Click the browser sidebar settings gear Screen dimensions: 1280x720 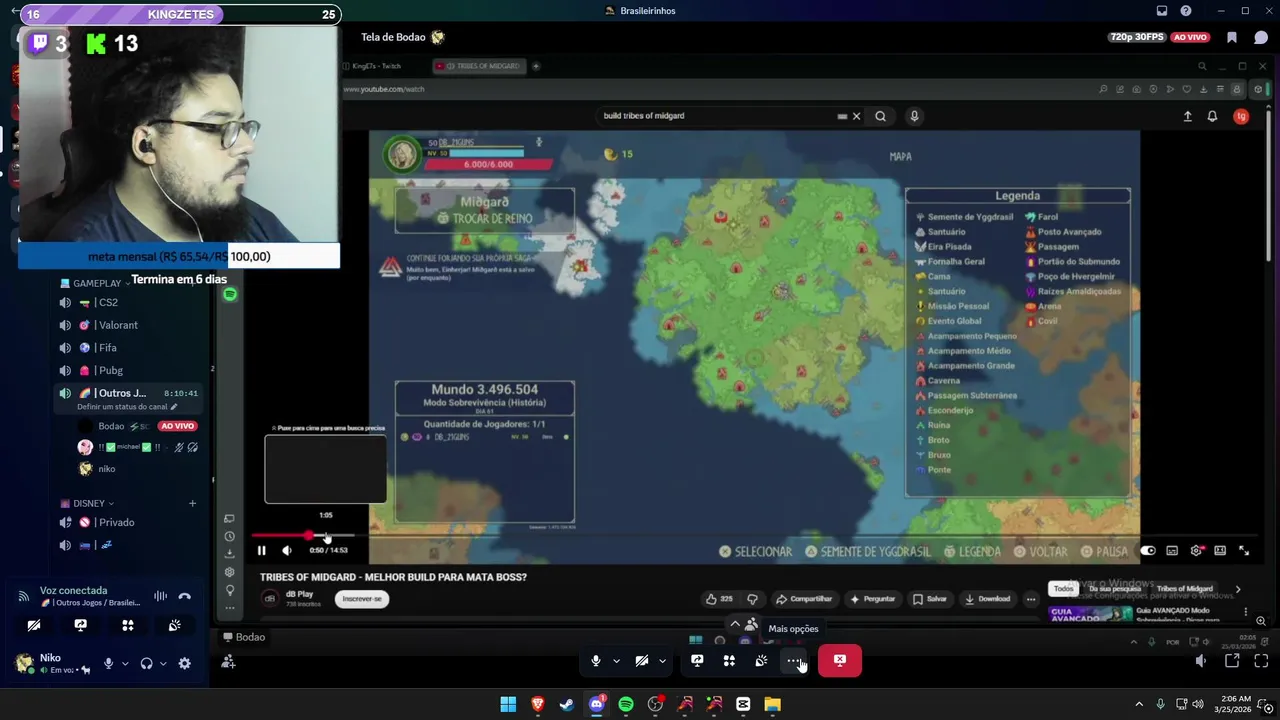click(230, 572)
